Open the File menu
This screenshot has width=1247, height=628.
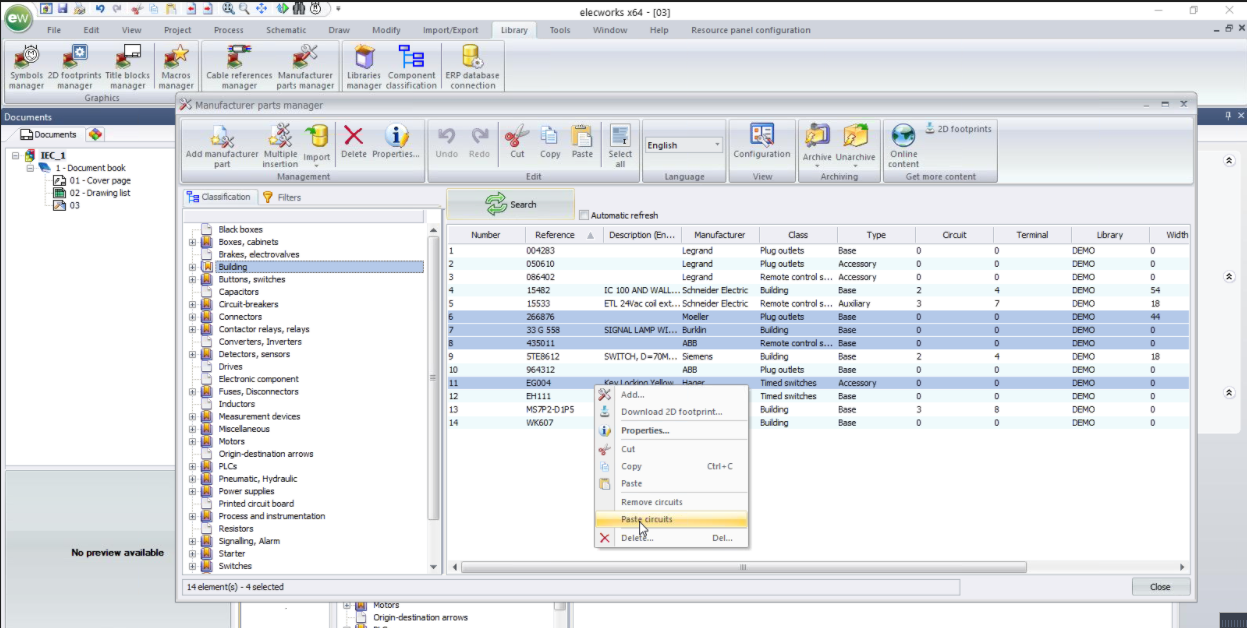pyautogui.click(x=54, y=30)
